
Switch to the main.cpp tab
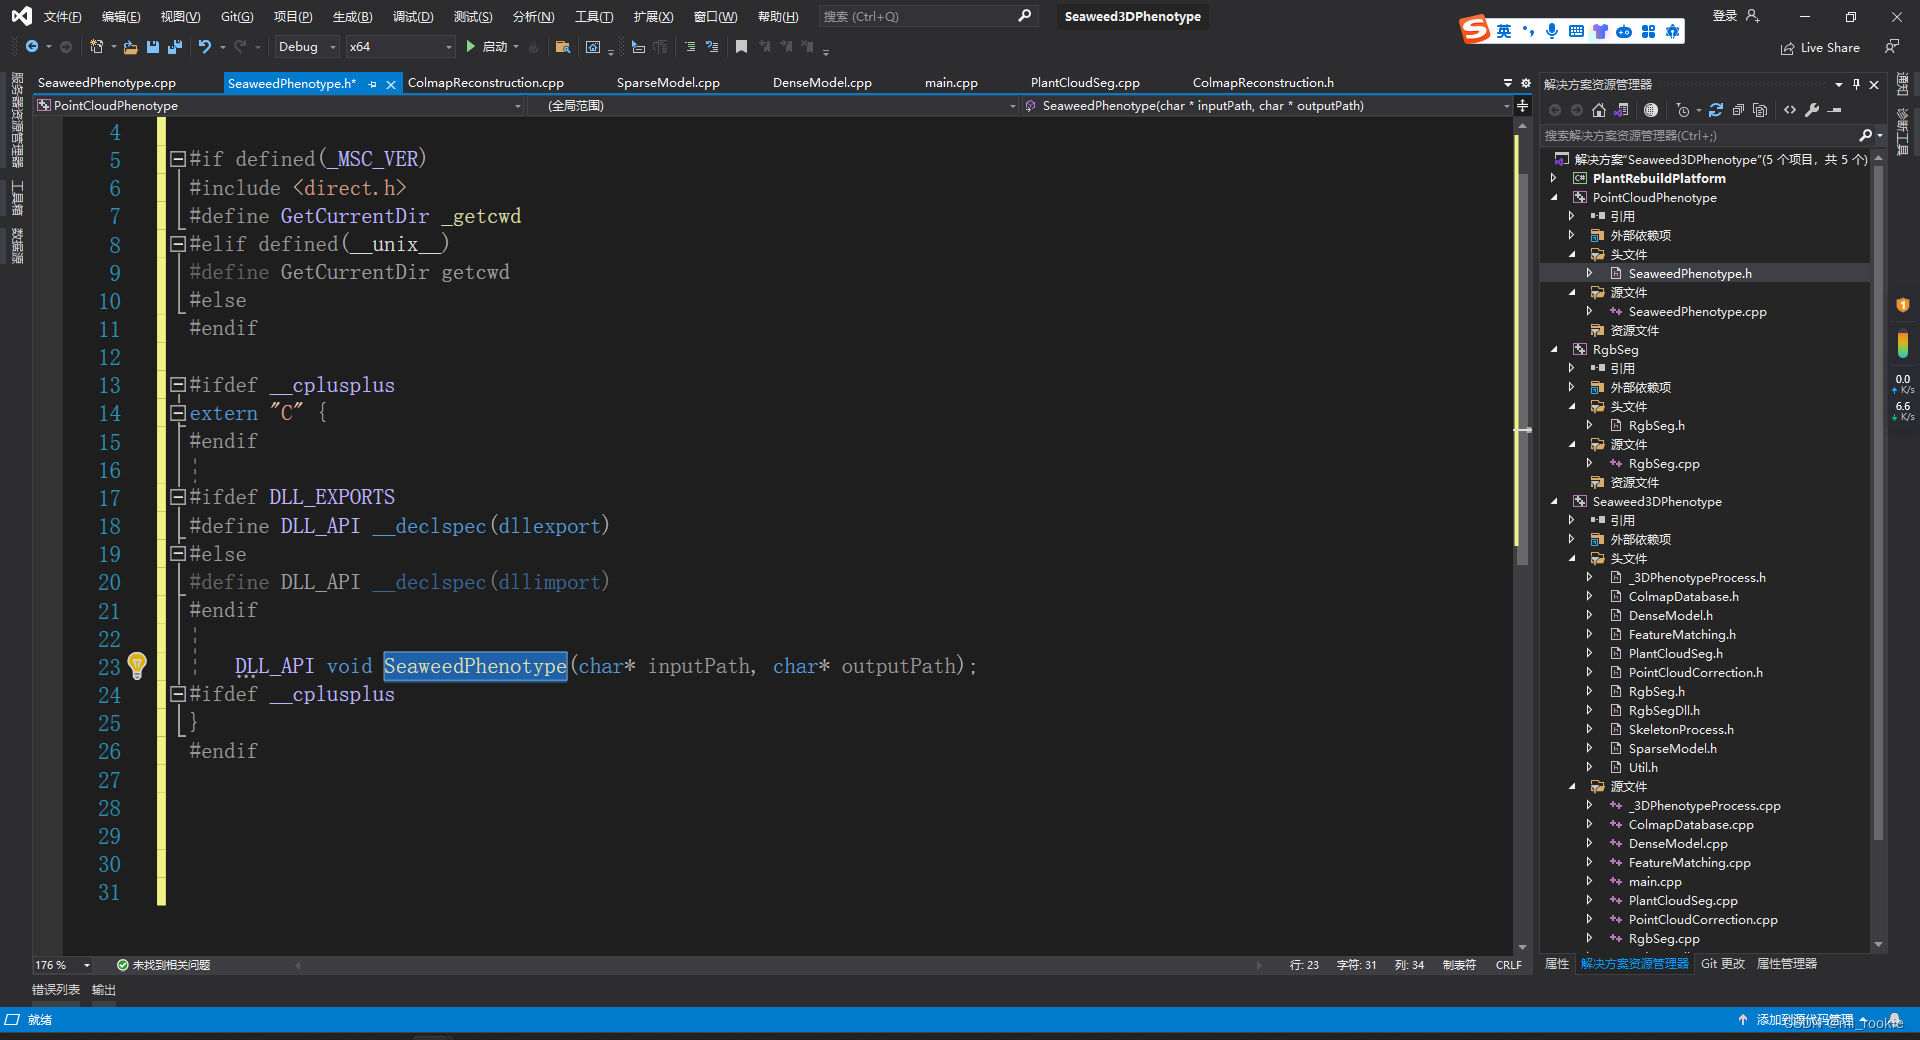click(x=951, y=83)
